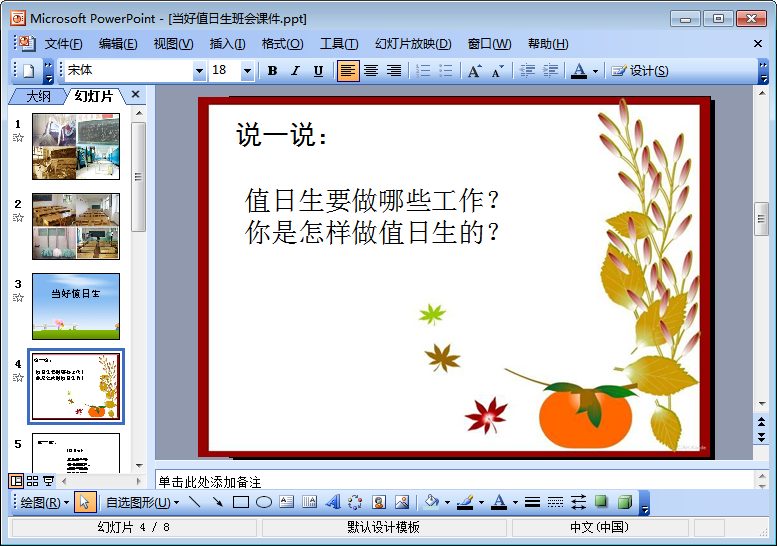Select the Line drawing tool

[x=195, y=502]
